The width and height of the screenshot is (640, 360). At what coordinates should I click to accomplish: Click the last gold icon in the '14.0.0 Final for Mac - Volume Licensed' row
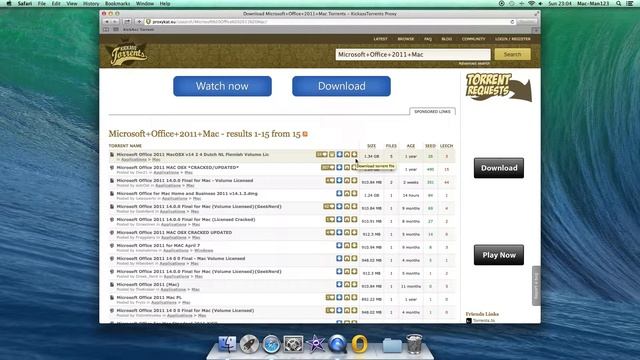click(x=354, y=180)
